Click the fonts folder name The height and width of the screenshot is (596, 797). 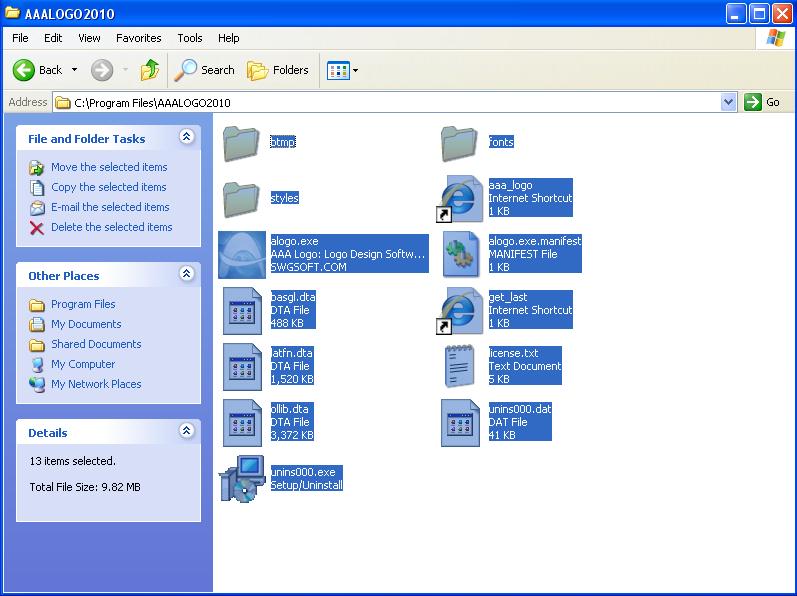pyautogui.click(x=501, y=142)
